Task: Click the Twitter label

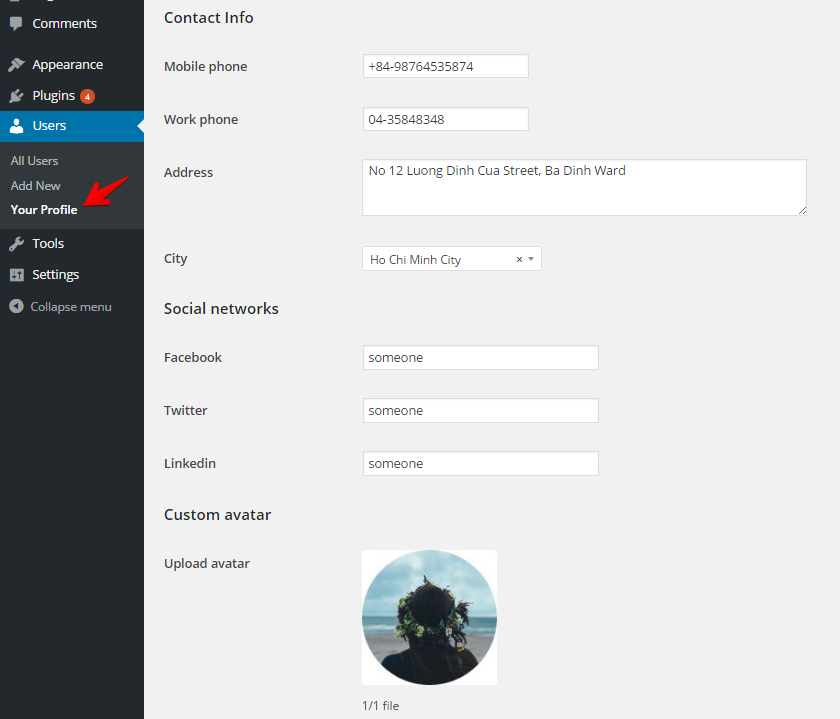Action: tap(185, 410)
